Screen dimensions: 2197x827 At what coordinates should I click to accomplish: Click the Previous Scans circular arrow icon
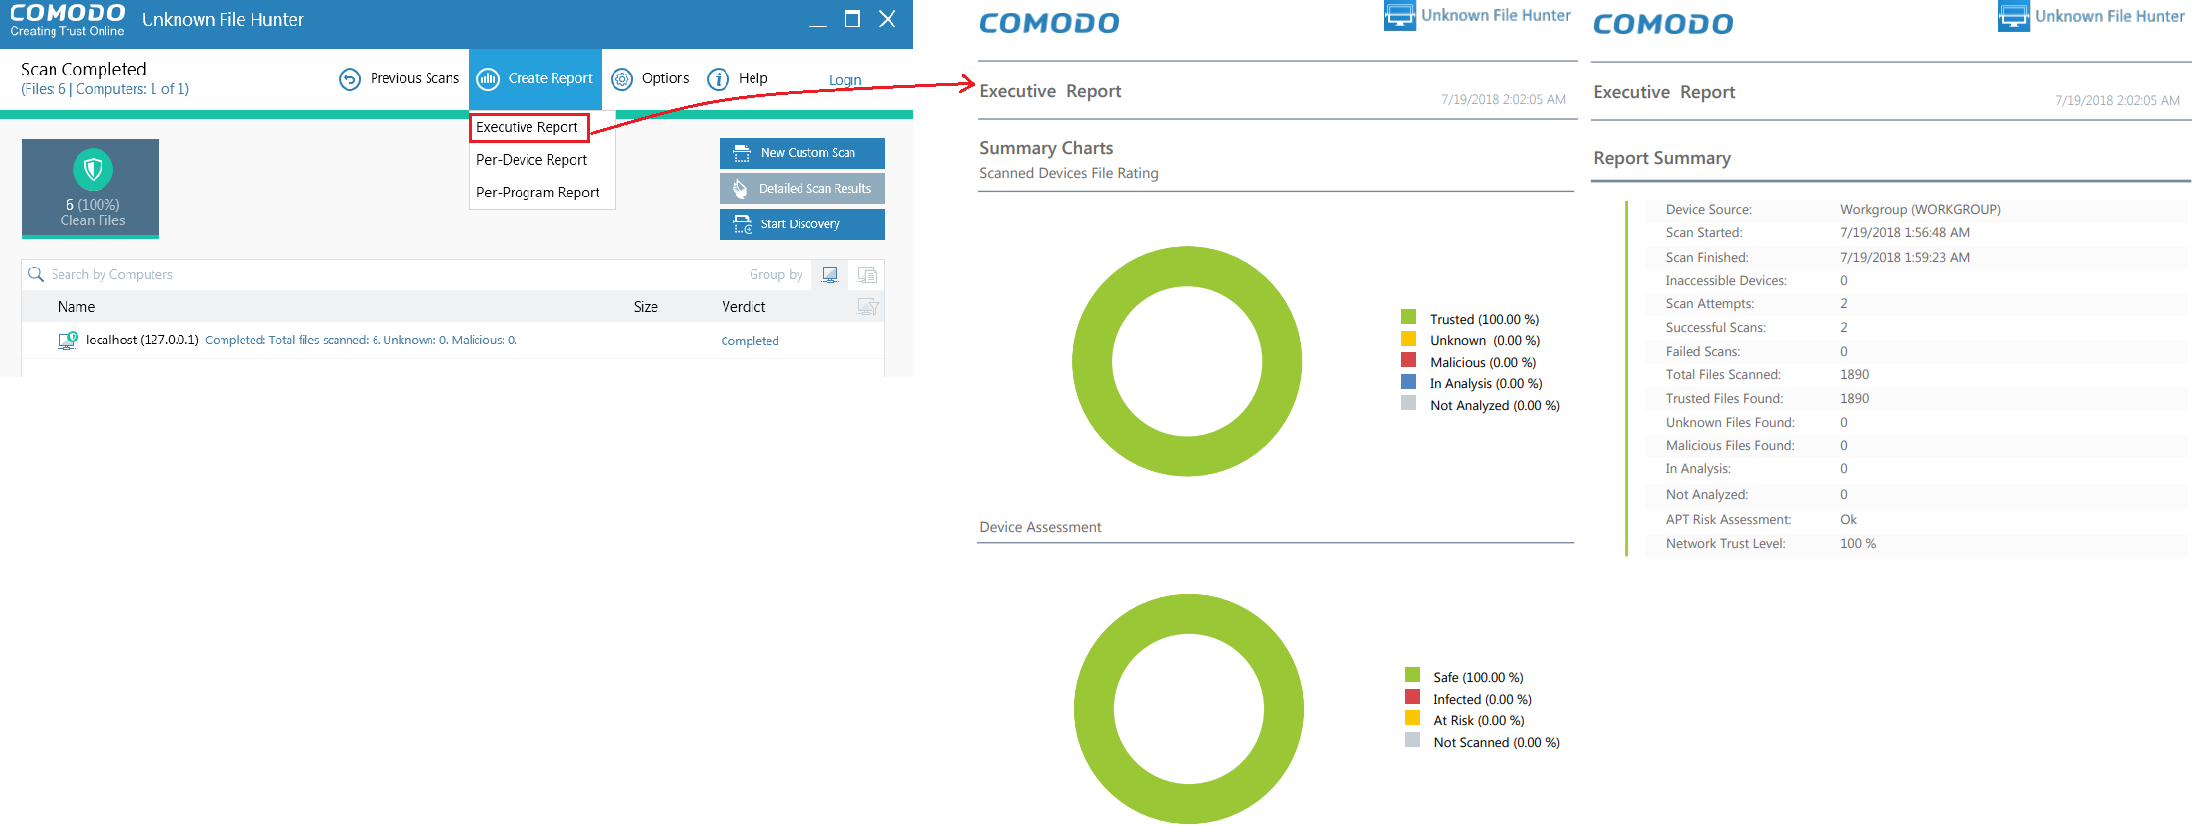pos(350,79)
